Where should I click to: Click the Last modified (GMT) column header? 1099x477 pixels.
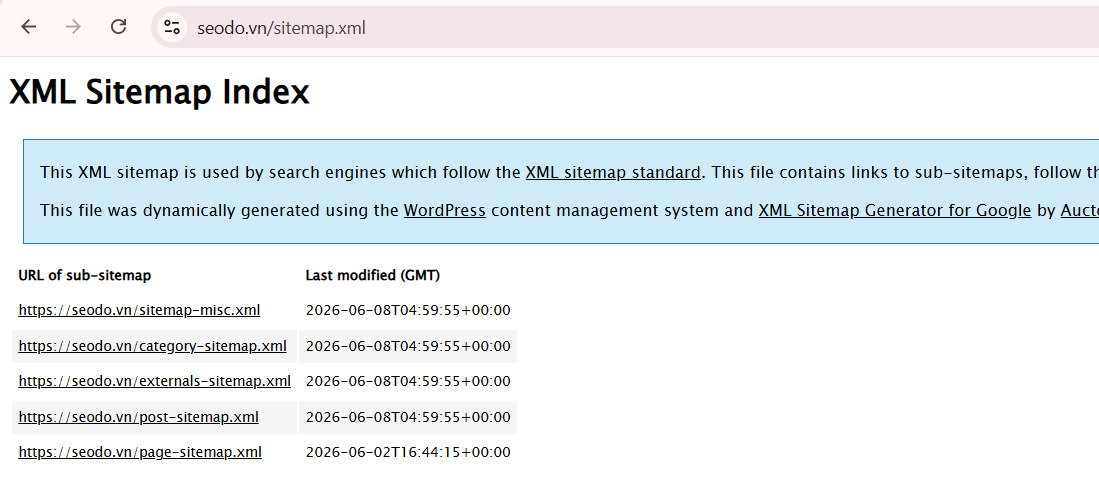[373, 275]
